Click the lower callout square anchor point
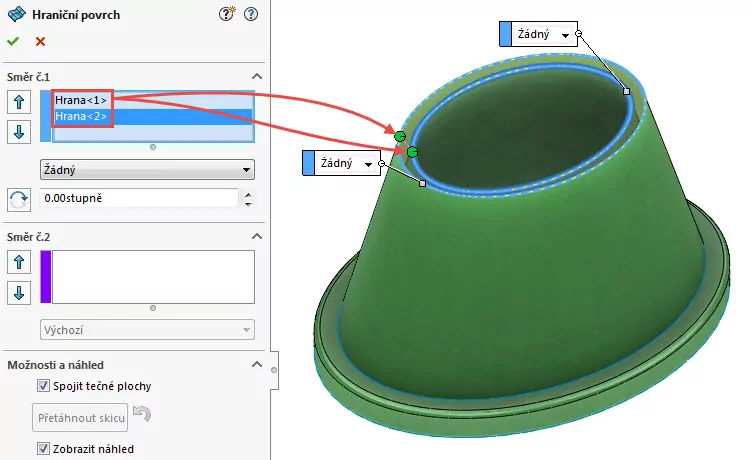Viewport: 750px width, 460px height. pyautogui.click(x=422, y=183)
